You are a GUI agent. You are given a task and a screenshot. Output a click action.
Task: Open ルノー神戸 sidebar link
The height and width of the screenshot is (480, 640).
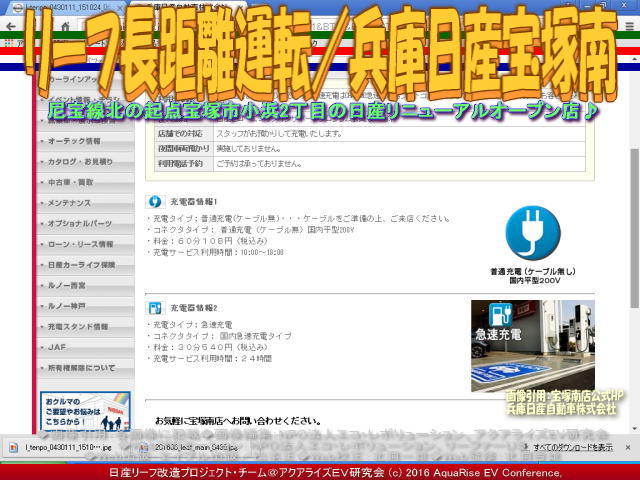point(85,306)
